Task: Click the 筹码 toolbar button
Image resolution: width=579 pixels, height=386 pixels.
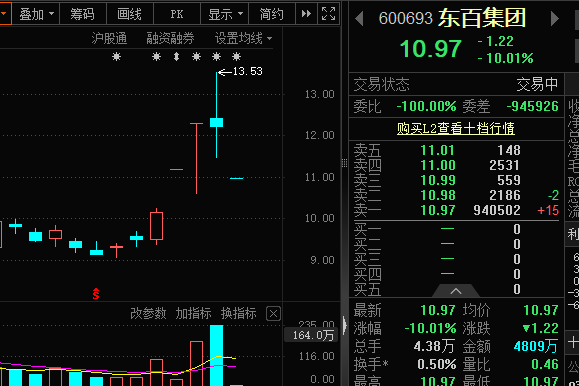Action: tap(82, 14)
